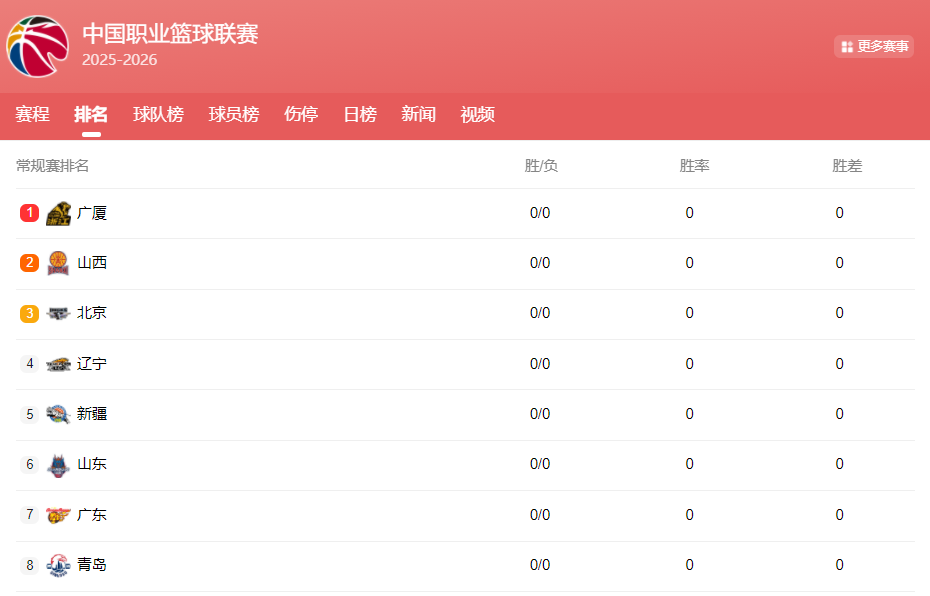Image resolution: width=930 pixels, height=596 pixels.
Task: Click the 北京 team logo
Action: [x=57, y=312]
